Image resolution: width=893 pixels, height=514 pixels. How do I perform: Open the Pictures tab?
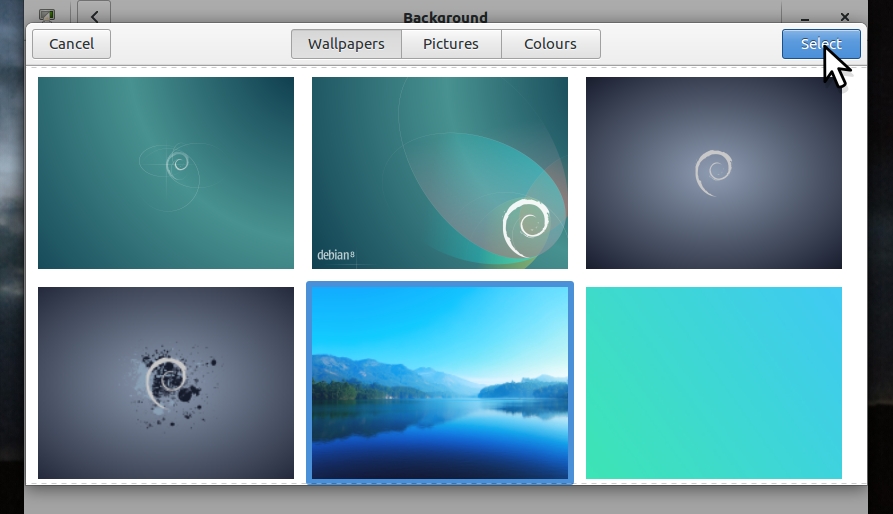(x=450, y=44)
